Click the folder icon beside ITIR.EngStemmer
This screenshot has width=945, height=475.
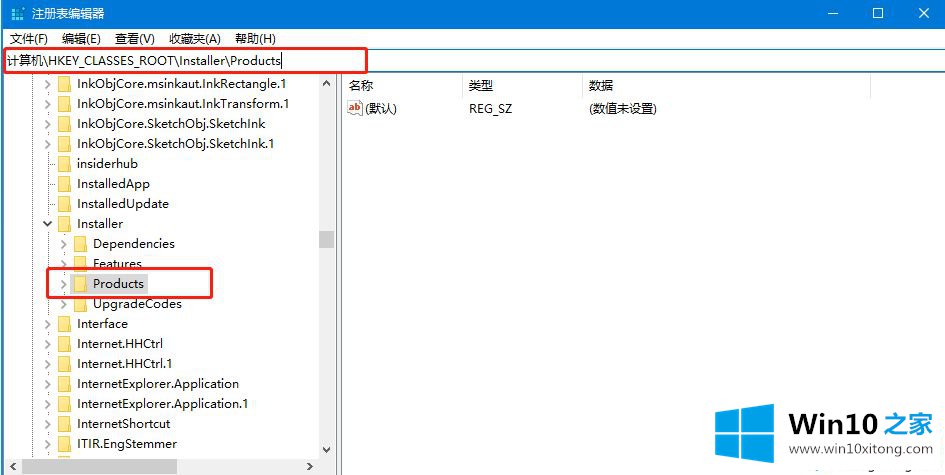tap(65, 444)
